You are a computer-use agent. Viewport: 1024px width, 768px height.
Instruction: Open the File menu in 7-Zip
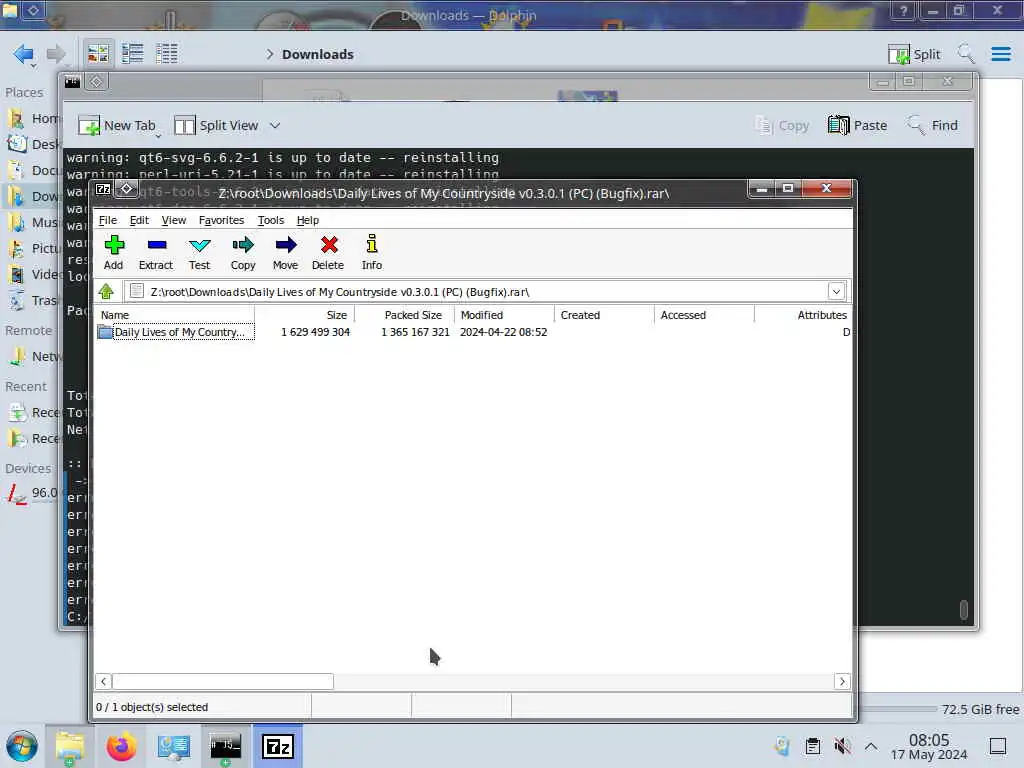108,220
